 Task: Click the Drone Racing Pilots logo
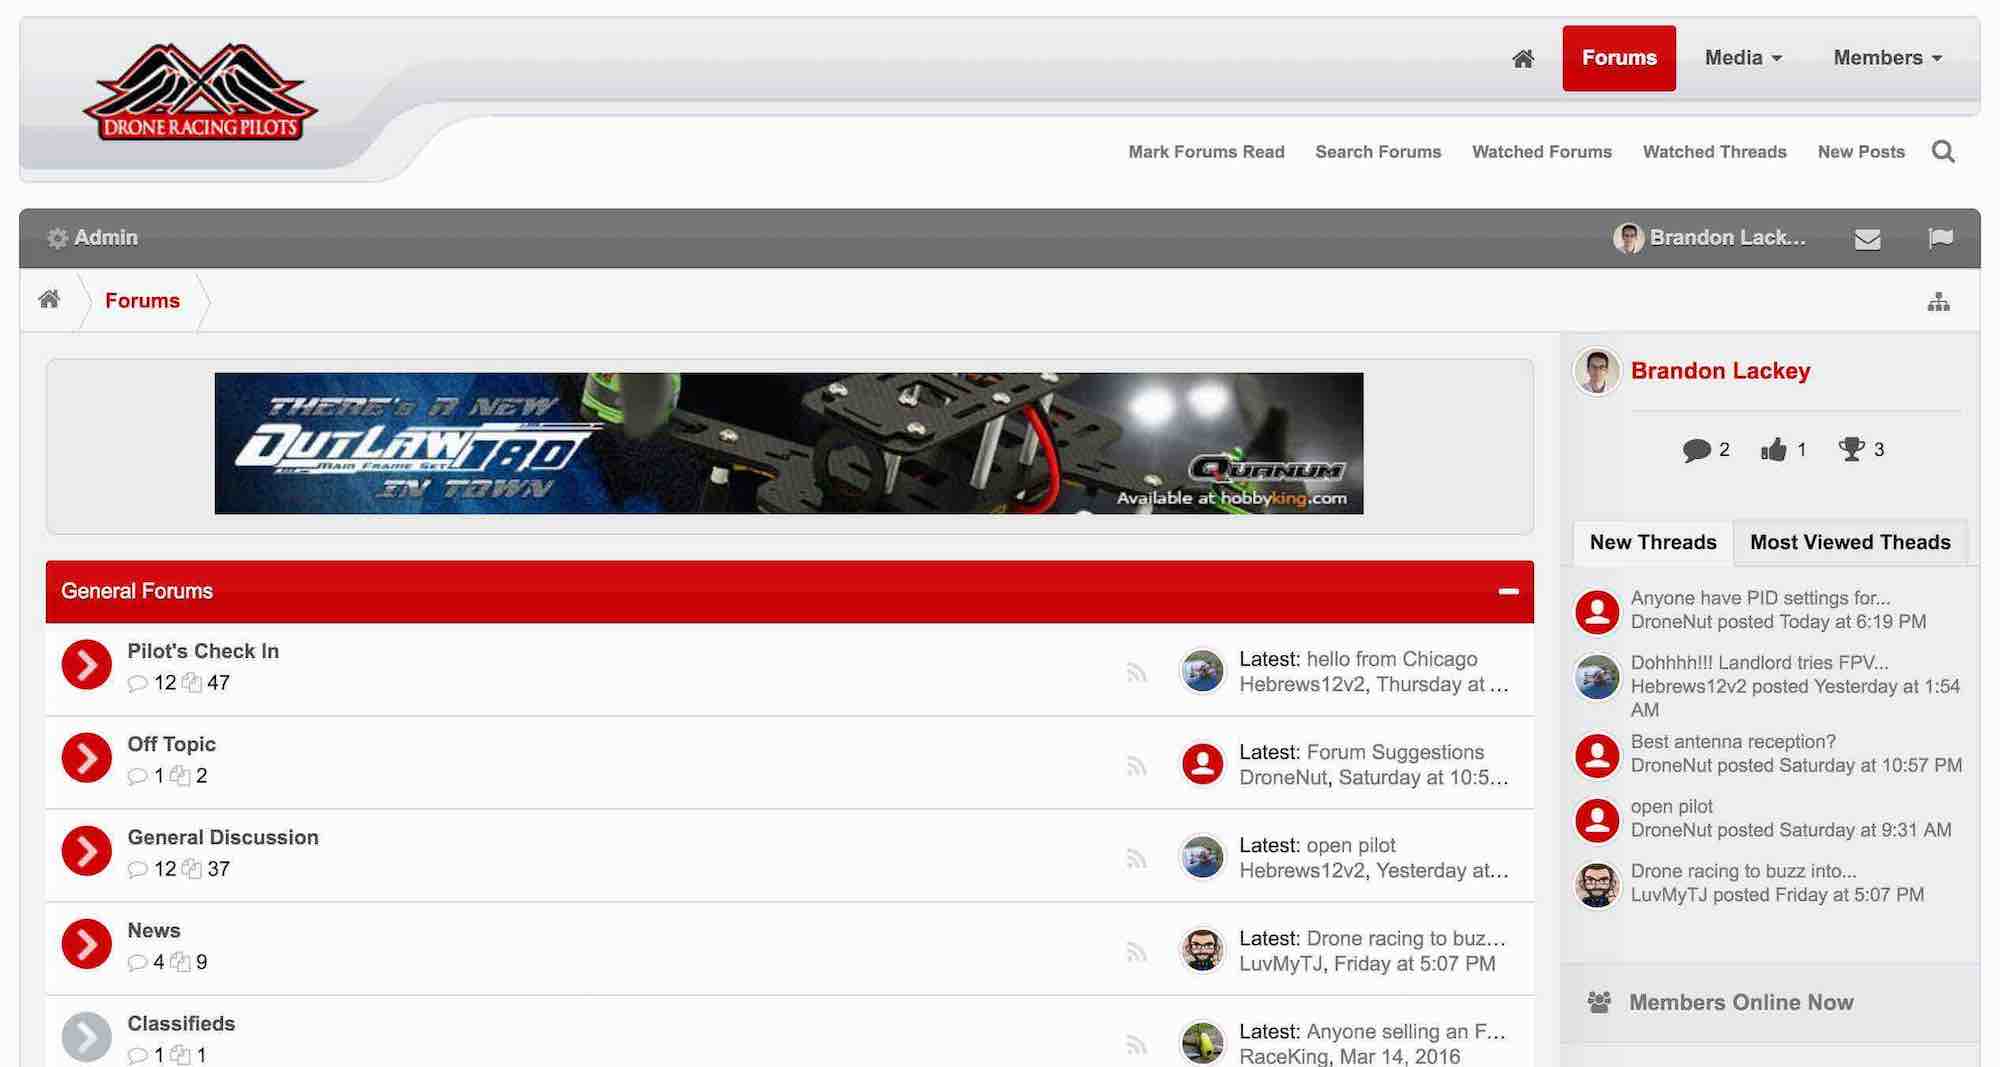pyautogui.click(x=200, y=92)
